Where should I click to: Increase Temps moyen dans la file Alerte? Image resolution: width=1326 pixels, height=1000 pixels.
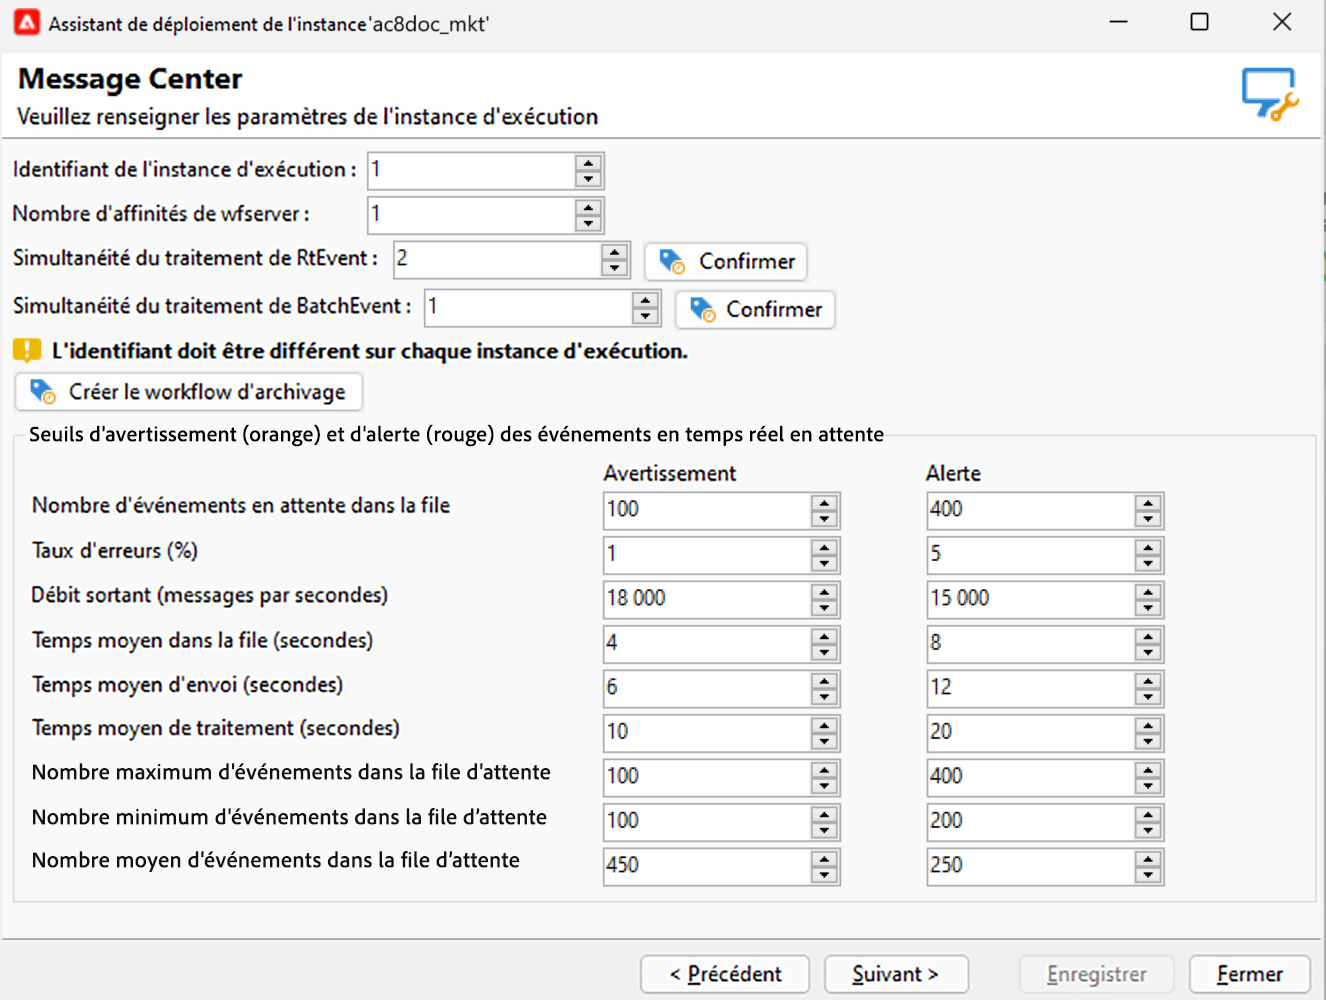[1148, 636]
